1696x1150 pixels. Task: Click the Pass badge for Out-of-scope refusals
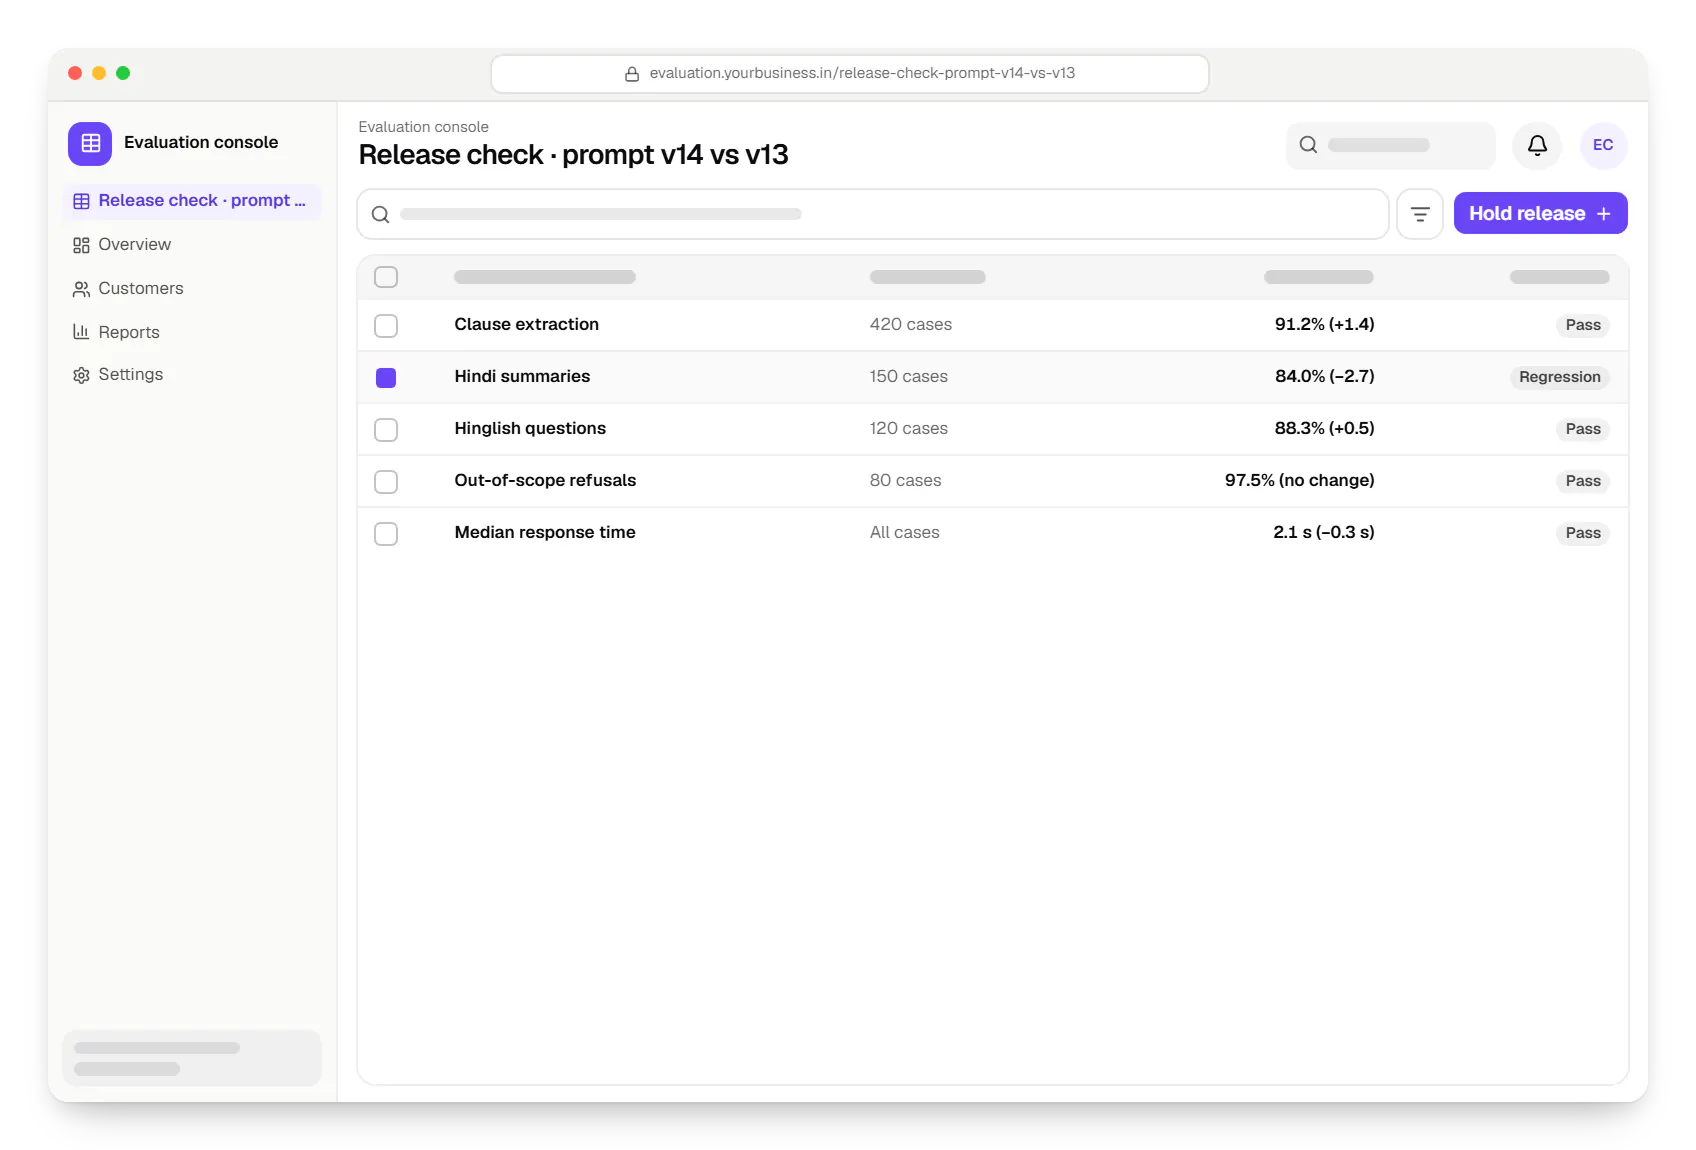[1582, 481]
